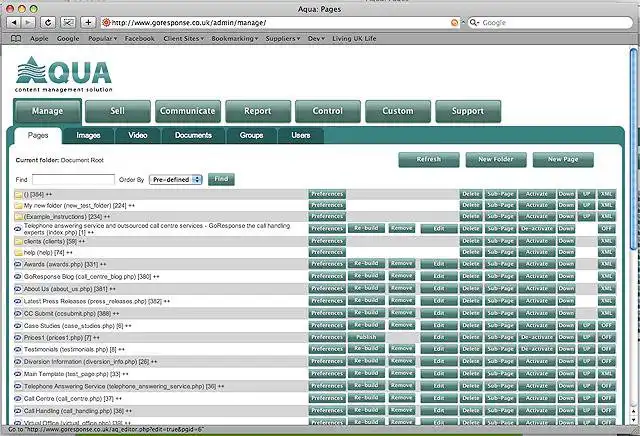Click the New Folder button

(x=496, y=160)
